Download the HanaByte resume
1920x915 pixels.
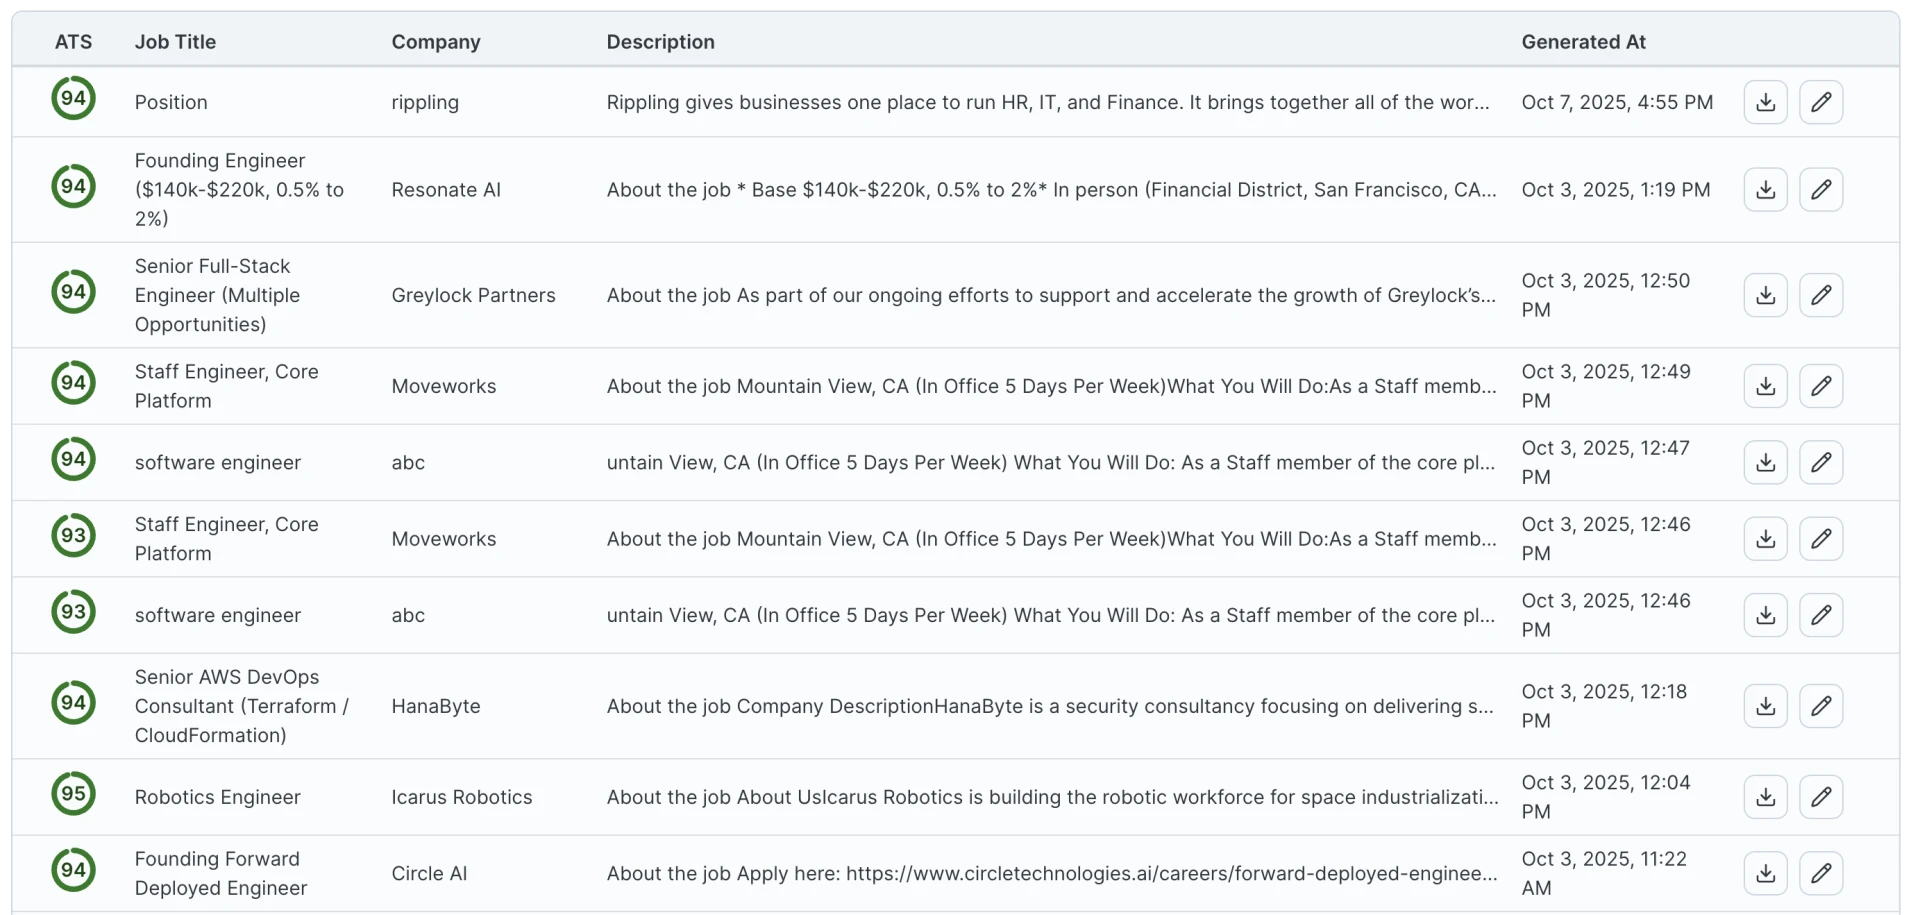(x=1765, y=706)
